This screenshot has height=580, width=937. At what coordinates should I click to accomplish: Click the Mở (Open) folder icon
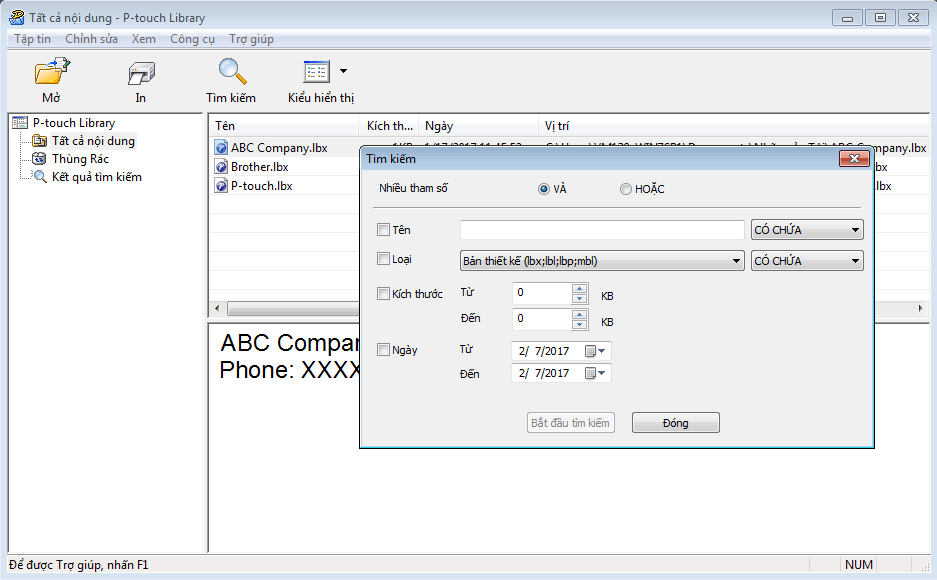click(x=51, y=74)
